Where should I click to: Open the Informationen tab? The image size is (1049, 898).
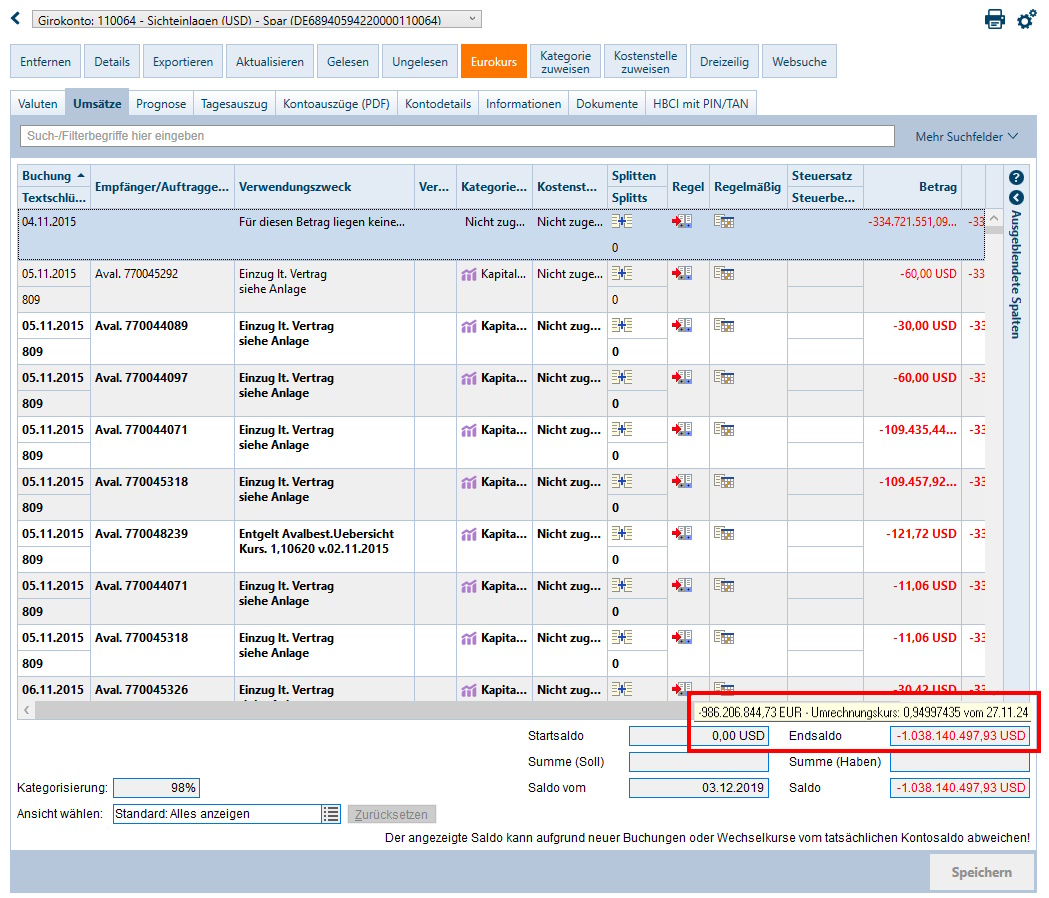click(523, 104)
